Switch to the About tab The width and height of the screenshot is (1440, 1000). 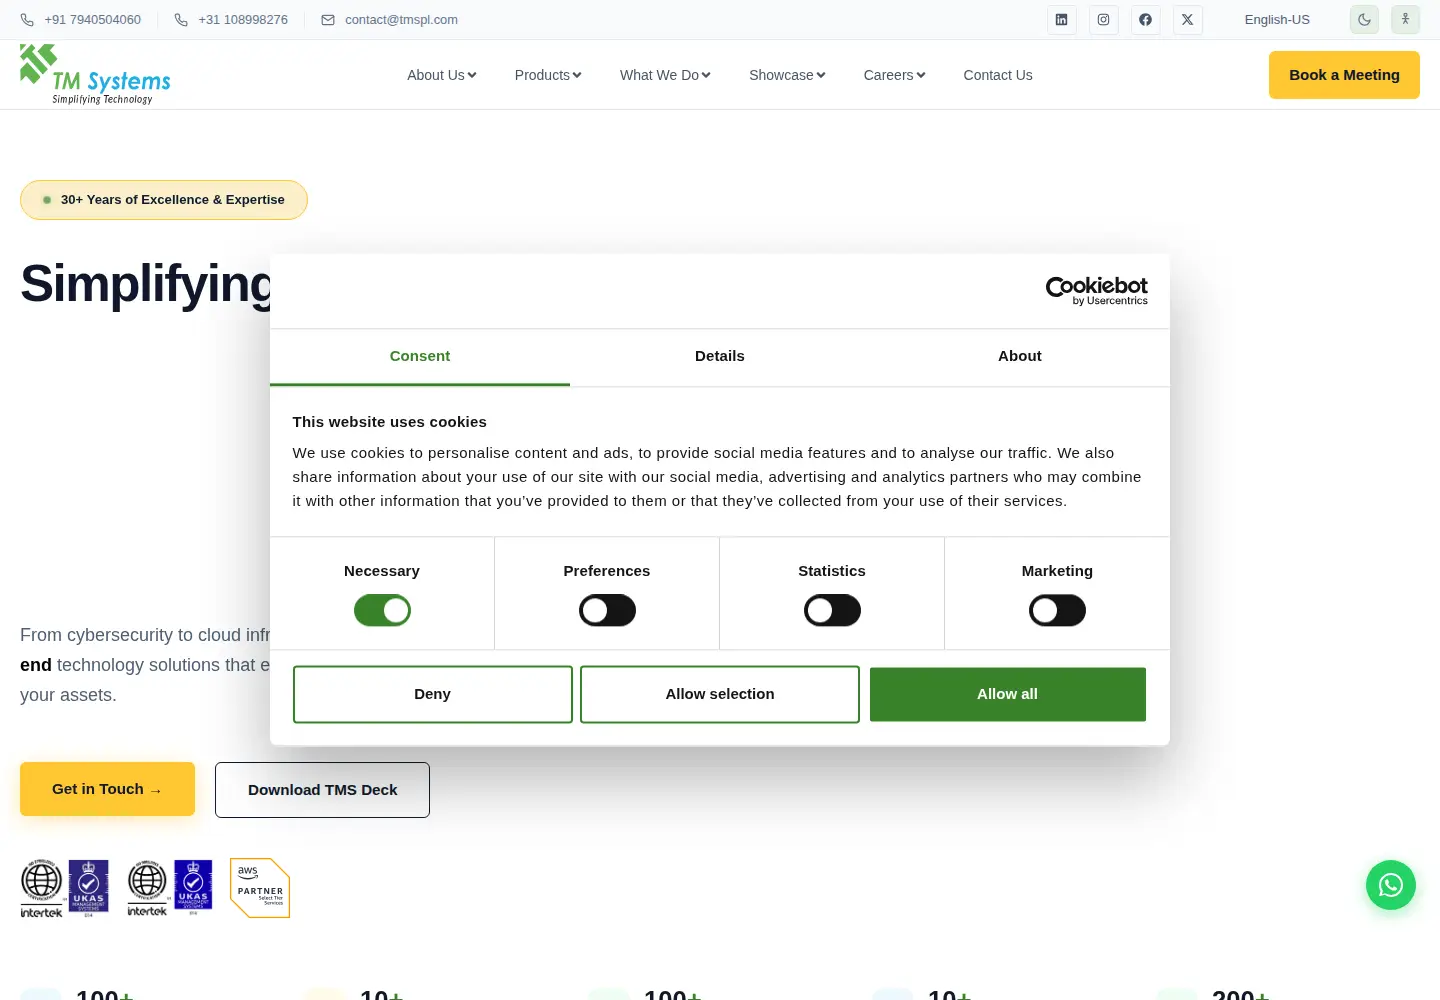1020,356
